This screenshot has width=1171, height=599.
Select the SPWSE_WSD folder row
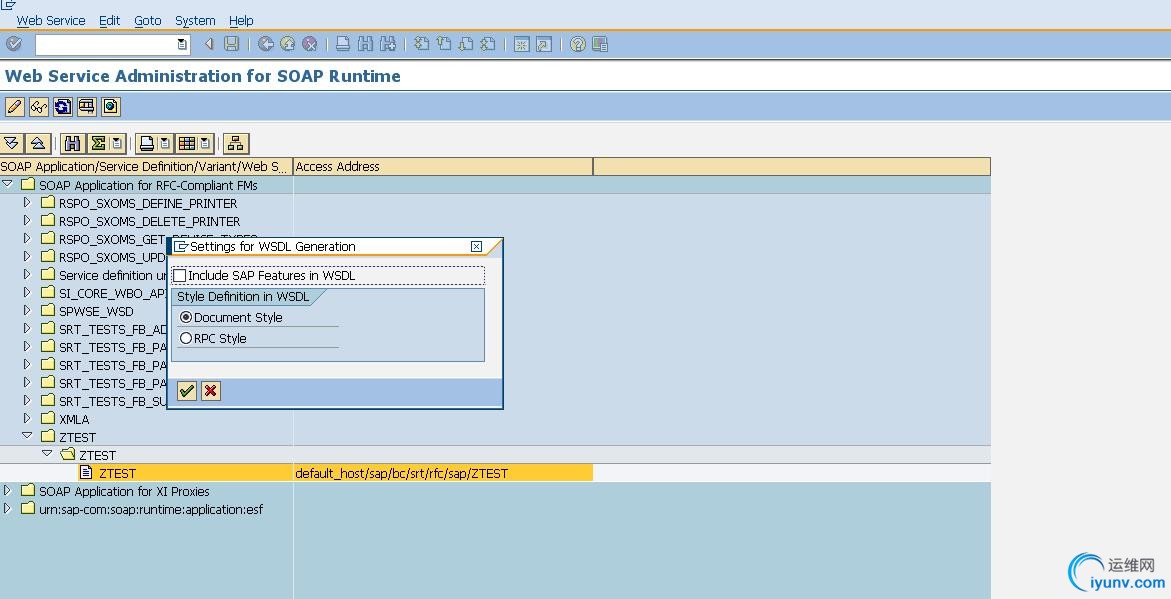click(x=96, y=311)
